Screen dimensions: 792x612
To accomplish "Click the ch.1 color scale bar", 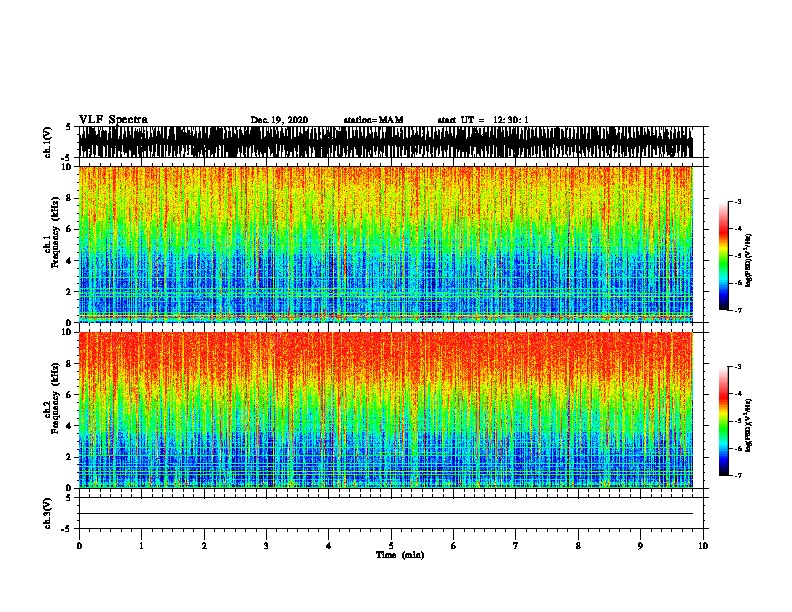I will tap(724, 256).
